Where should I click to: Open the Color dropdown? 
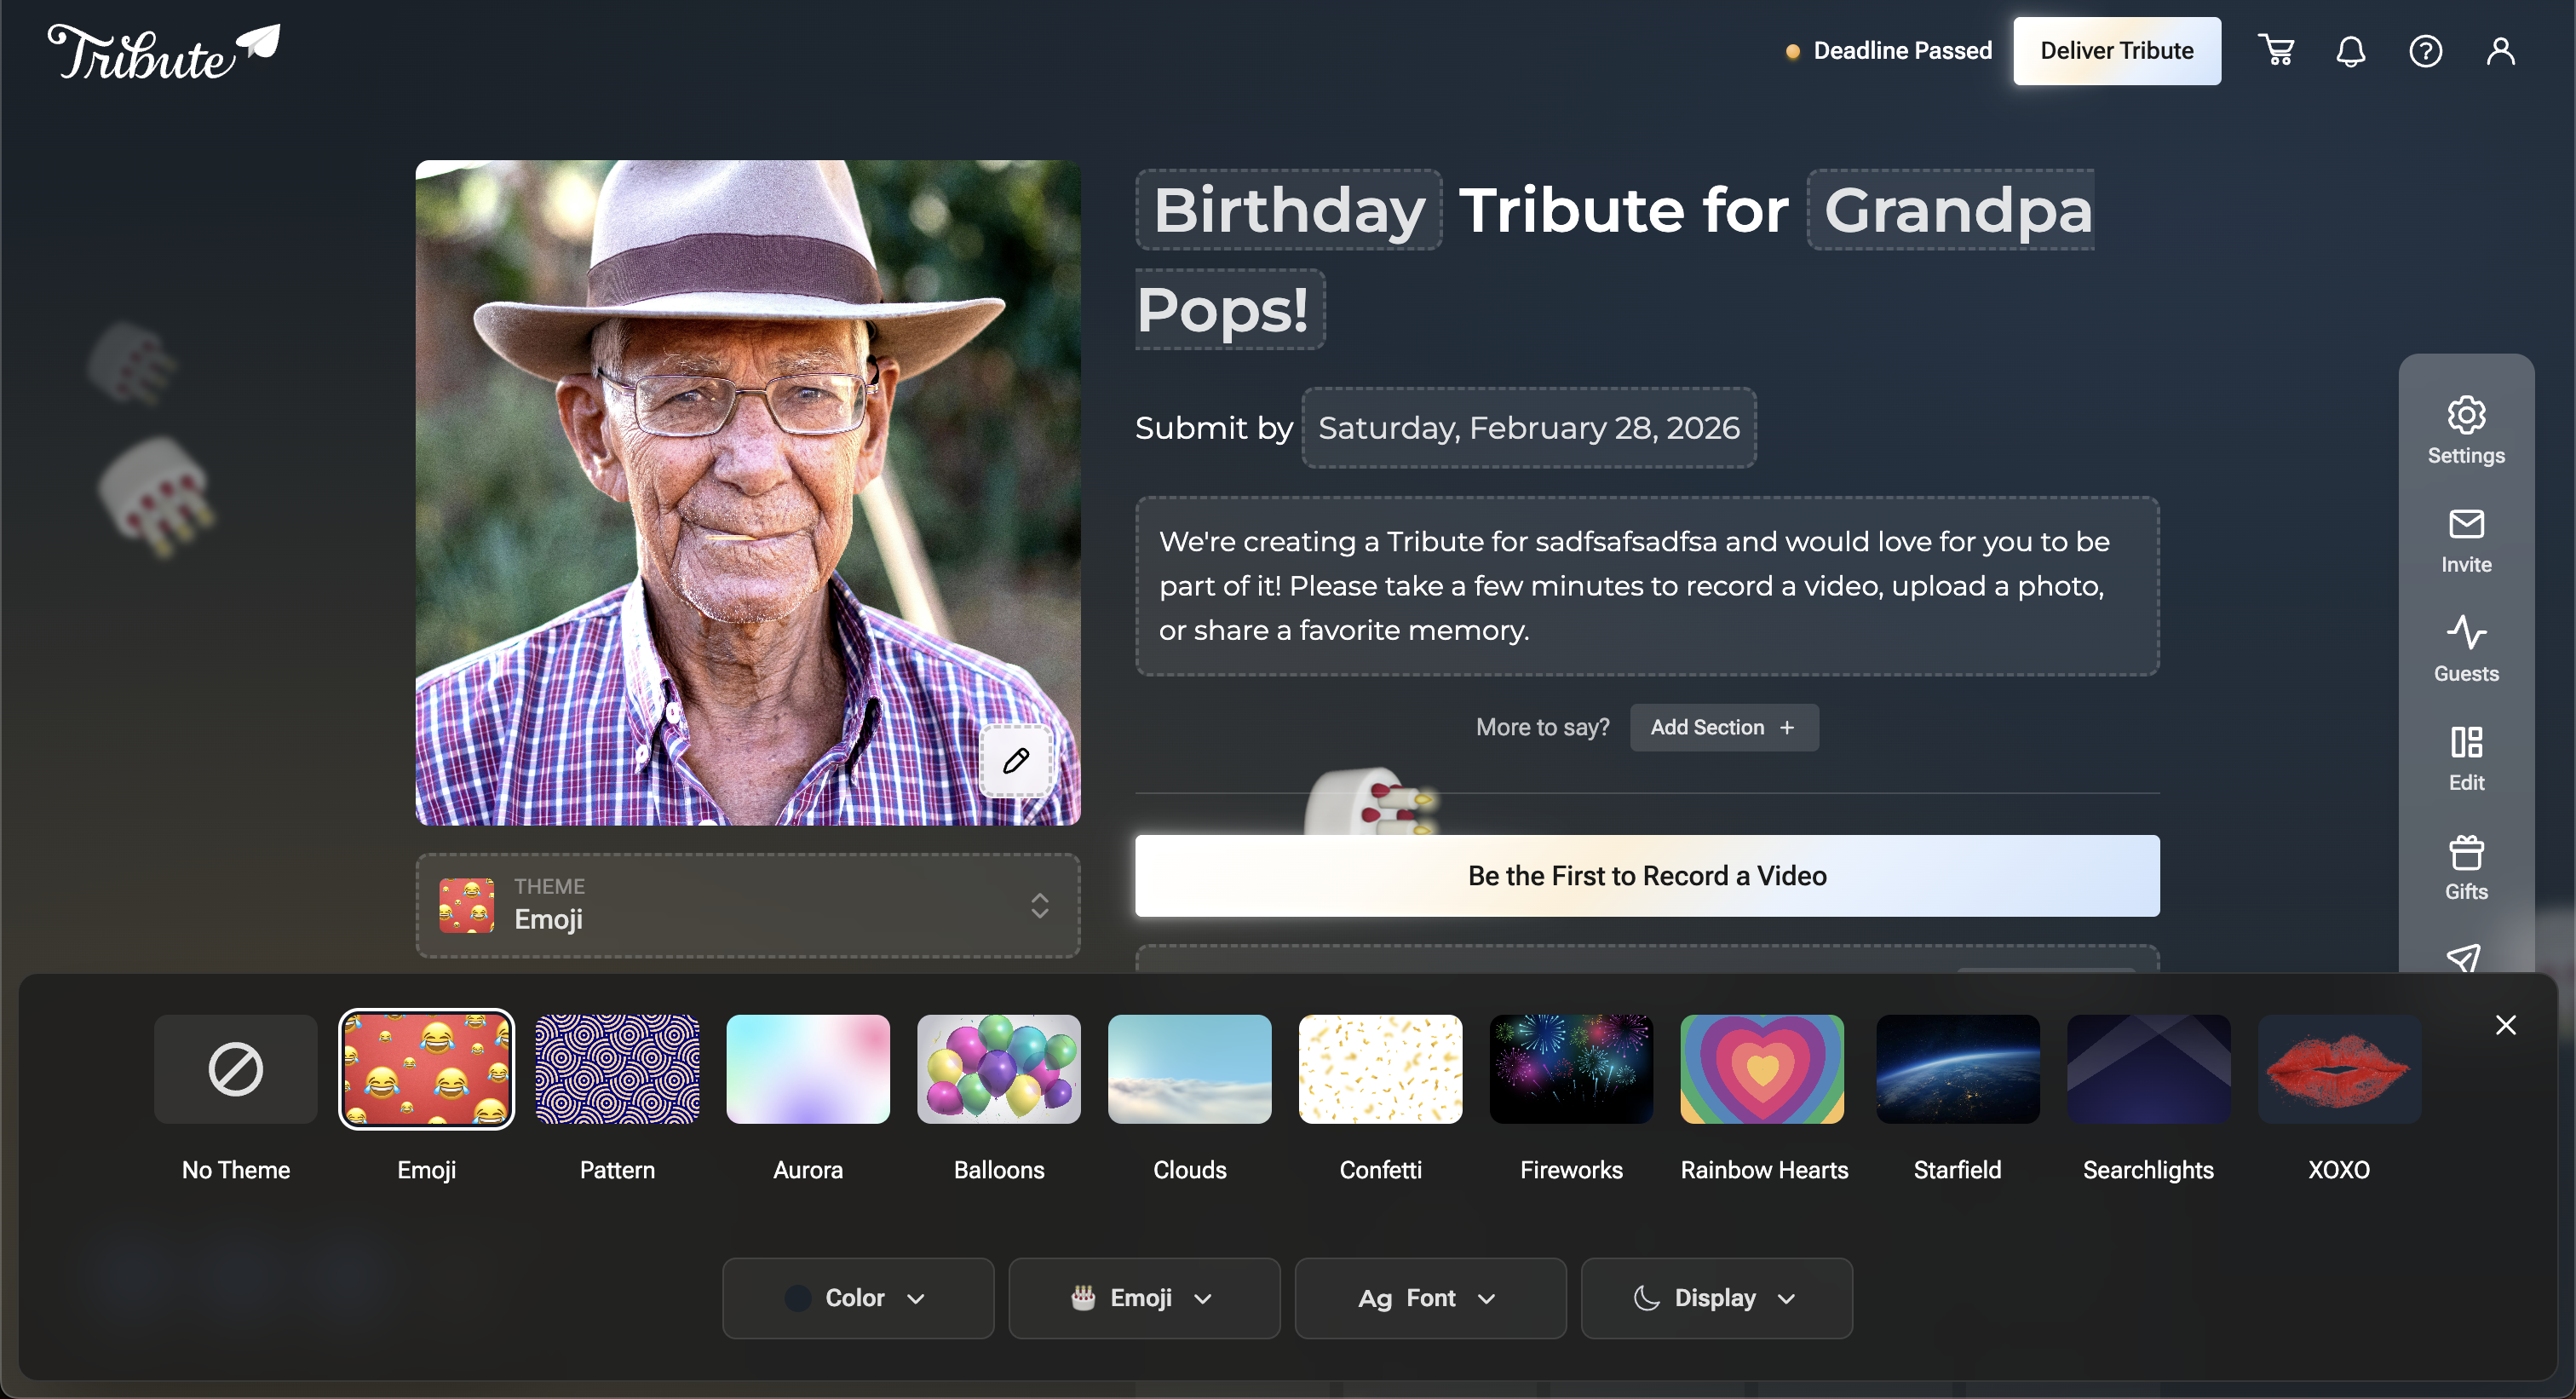[x=858, y=1297]
